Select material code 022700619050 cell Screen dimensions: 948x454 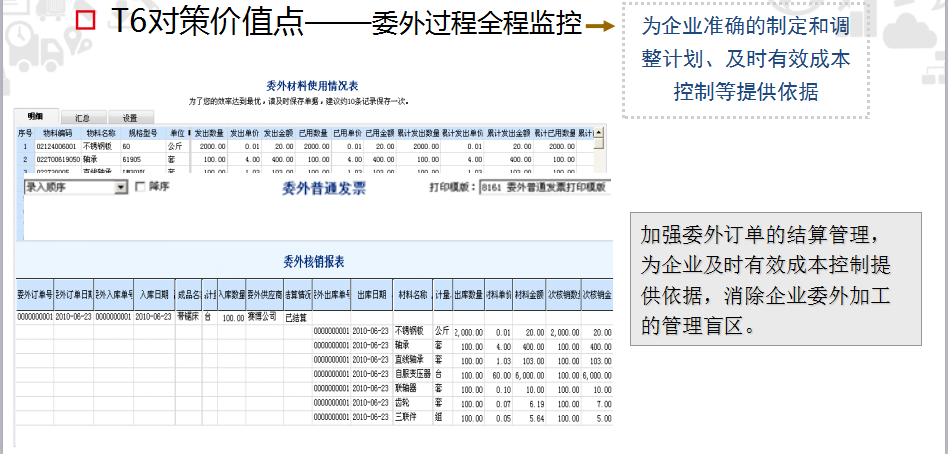pyautogui.click(x=57, y=160)
